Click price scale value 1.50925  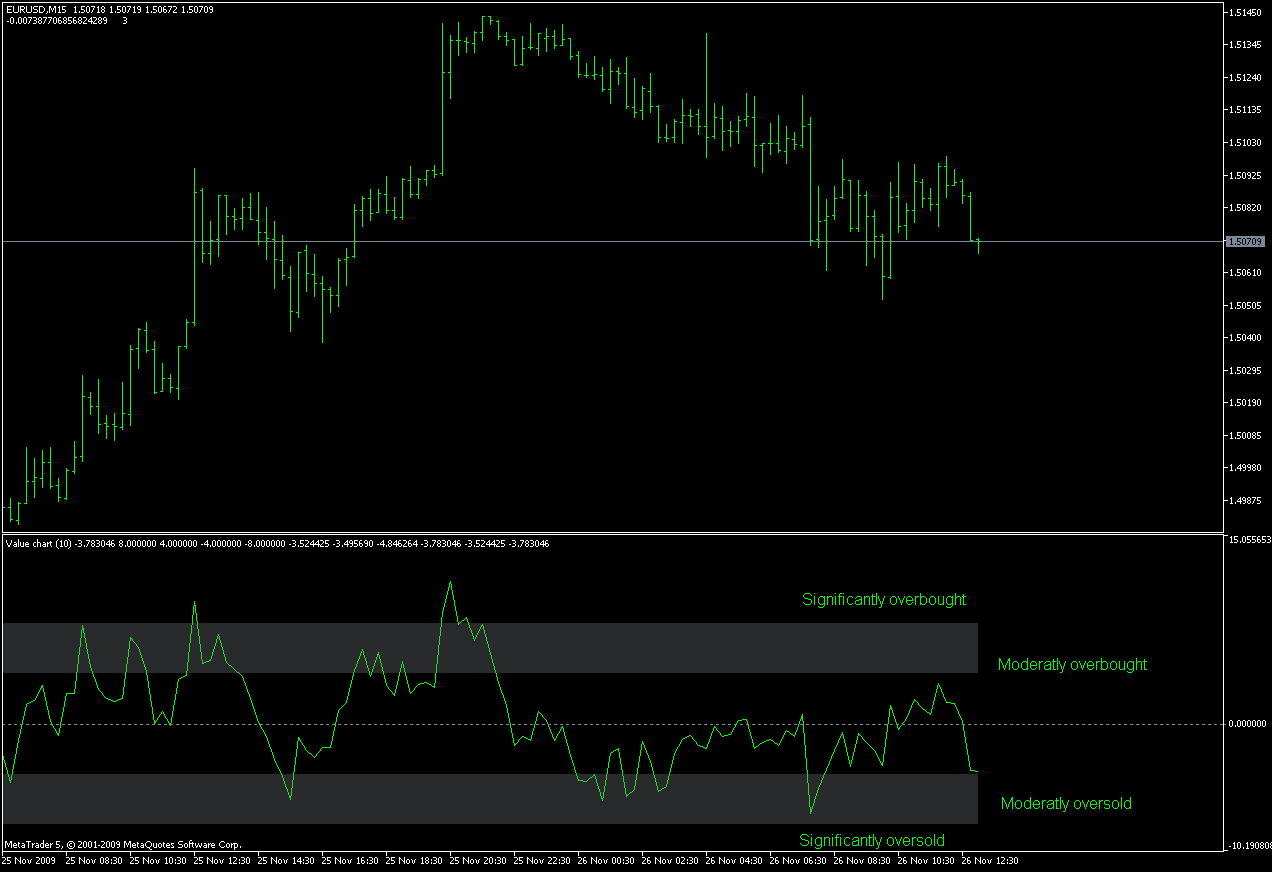click(x=1246, y=176)
